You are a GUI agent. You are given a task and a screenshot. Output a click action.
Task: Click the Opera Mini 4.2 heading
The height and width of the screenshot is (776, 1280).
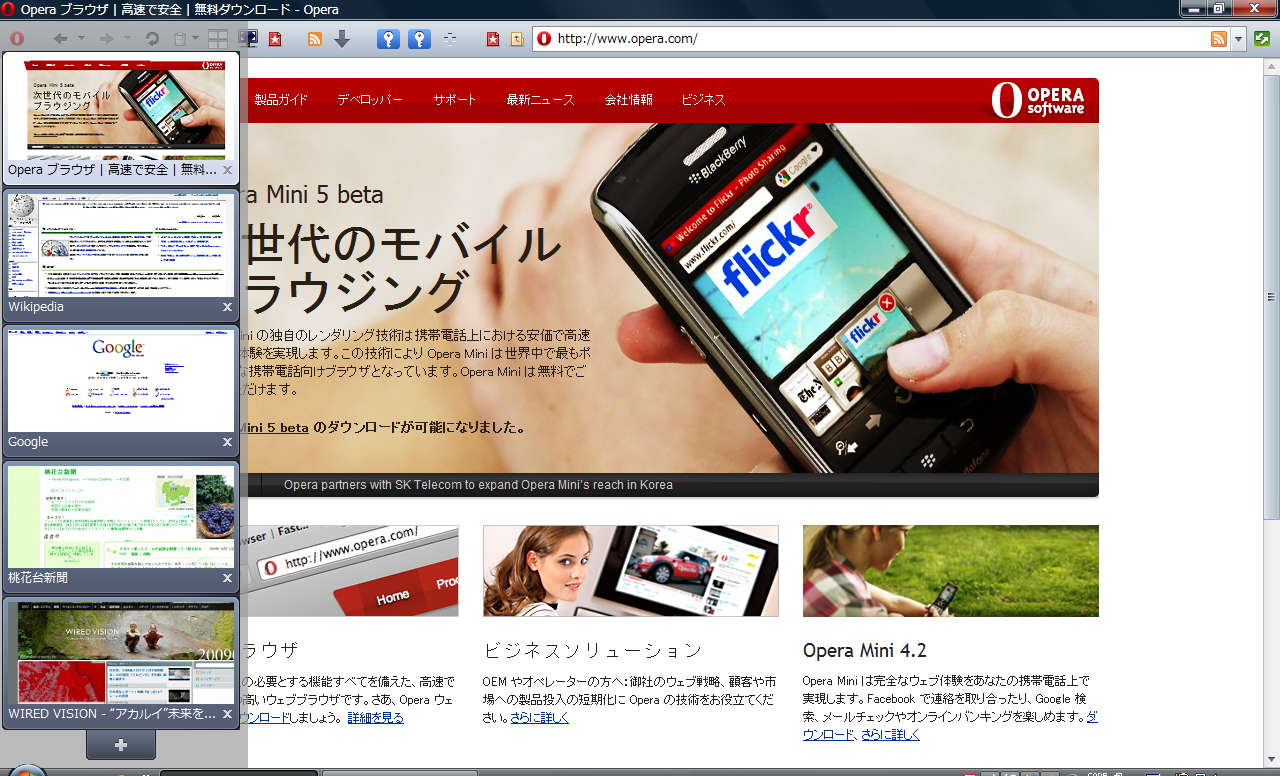(x=865, y=651)
